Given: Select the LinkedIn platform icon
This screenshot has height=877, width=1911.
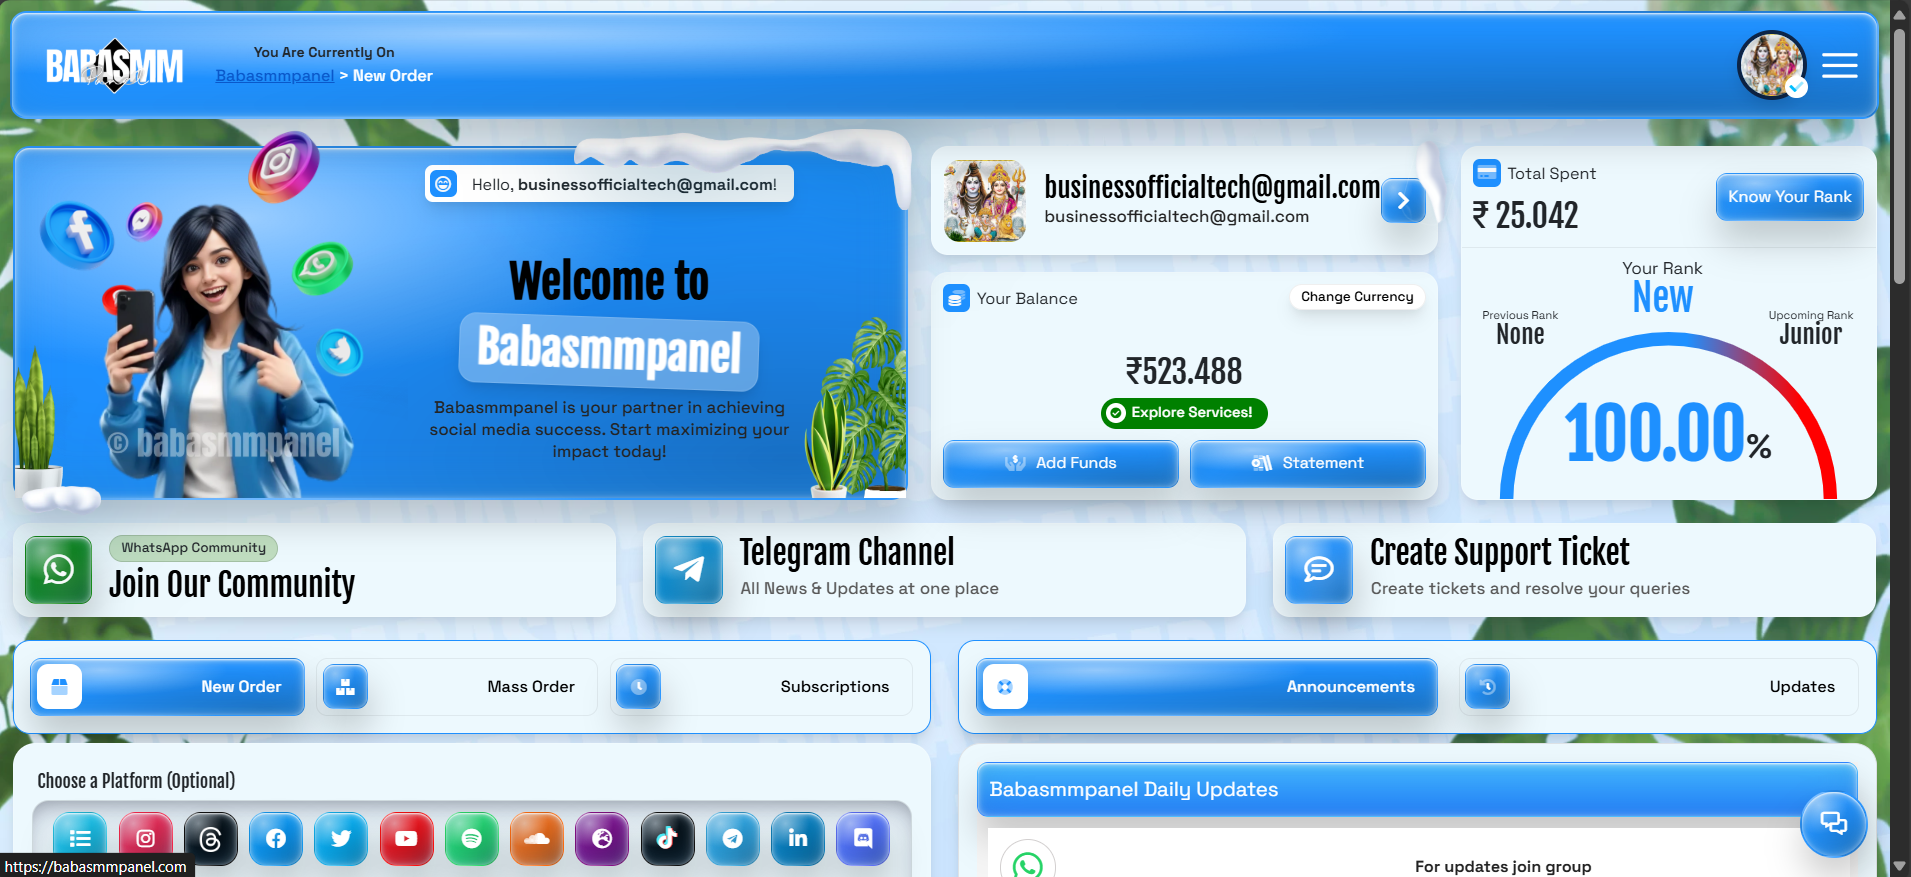Looking at the screenshot, I should 798,839.
